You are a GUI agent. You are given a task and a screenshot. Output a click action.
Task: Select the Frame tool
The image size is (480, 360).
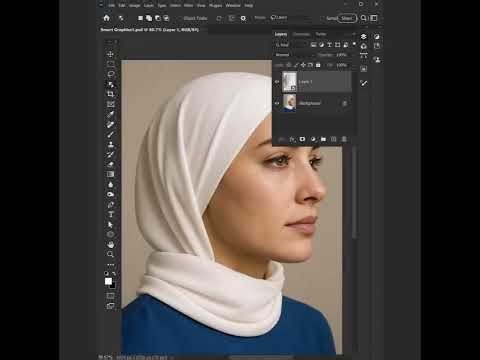[111, 104]
